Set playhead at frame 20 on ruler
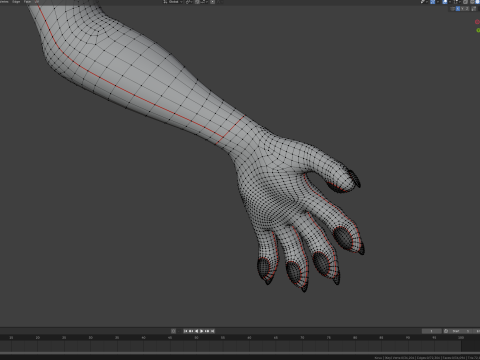This screenshot has width=480, height=360. [37, 338]
